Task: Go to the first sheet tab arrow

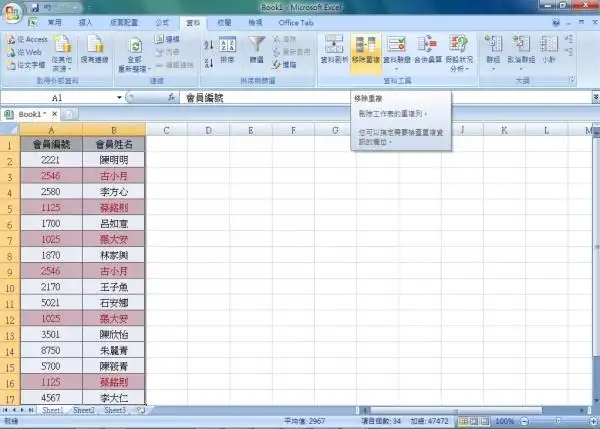Action: coord(5,410)
